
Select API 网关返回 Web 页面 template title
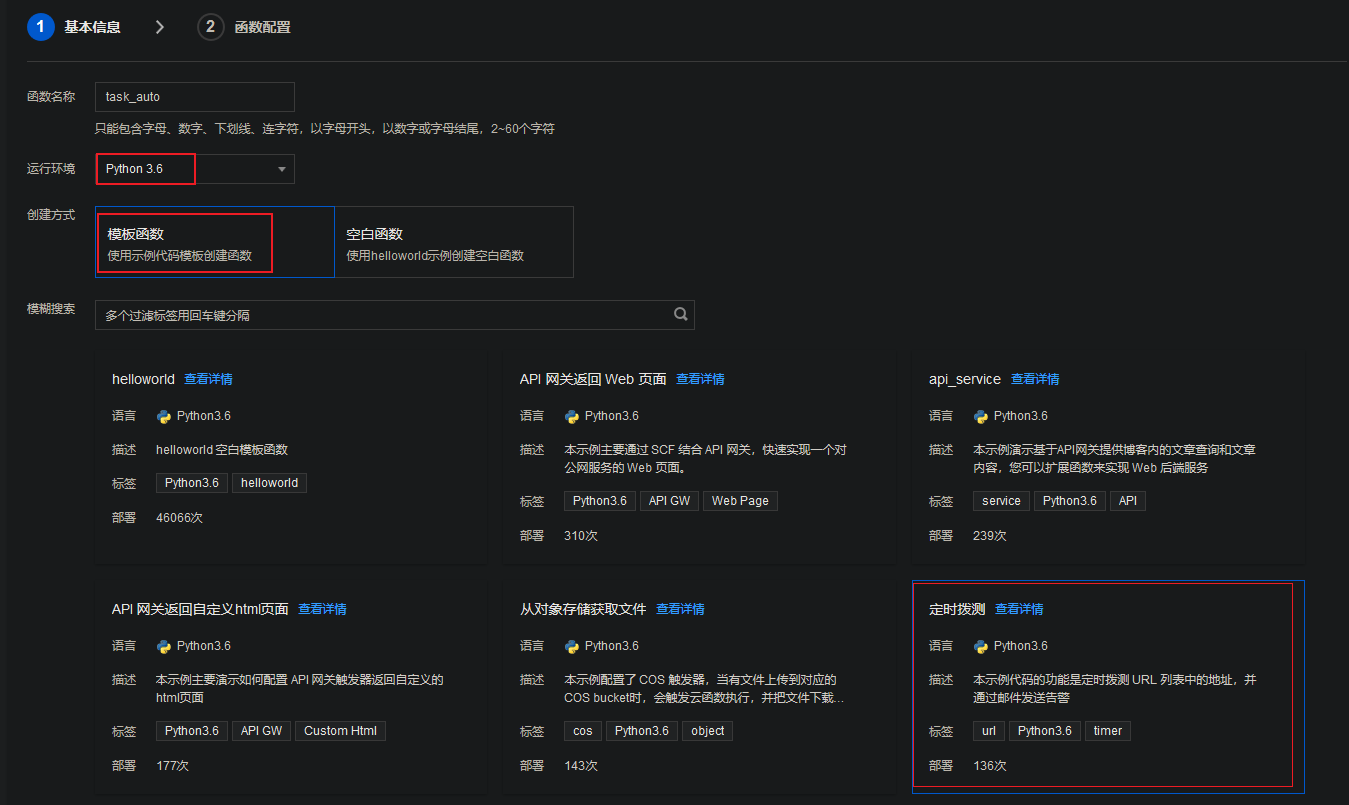(593, 379)
